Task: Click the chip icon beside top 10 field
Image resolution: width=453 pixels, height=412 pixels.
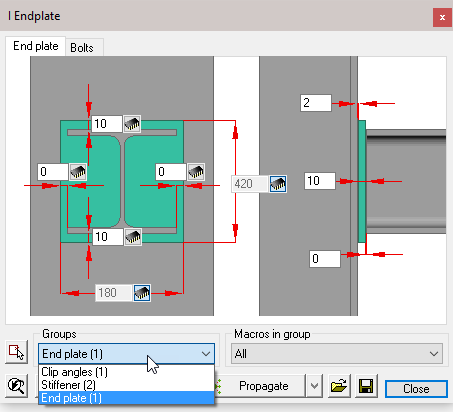Action: 132,124
